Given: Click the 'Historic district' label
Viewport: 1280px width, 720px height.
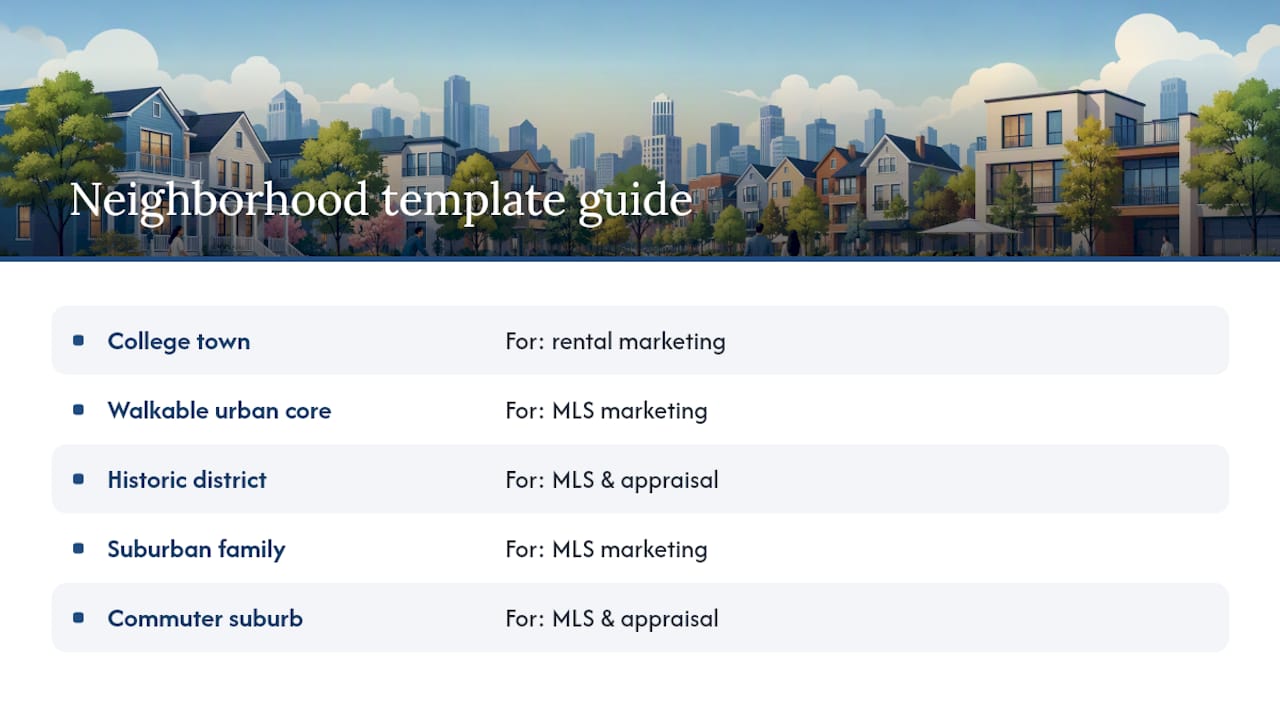Looking at the screenshot, I should [187, 479].
